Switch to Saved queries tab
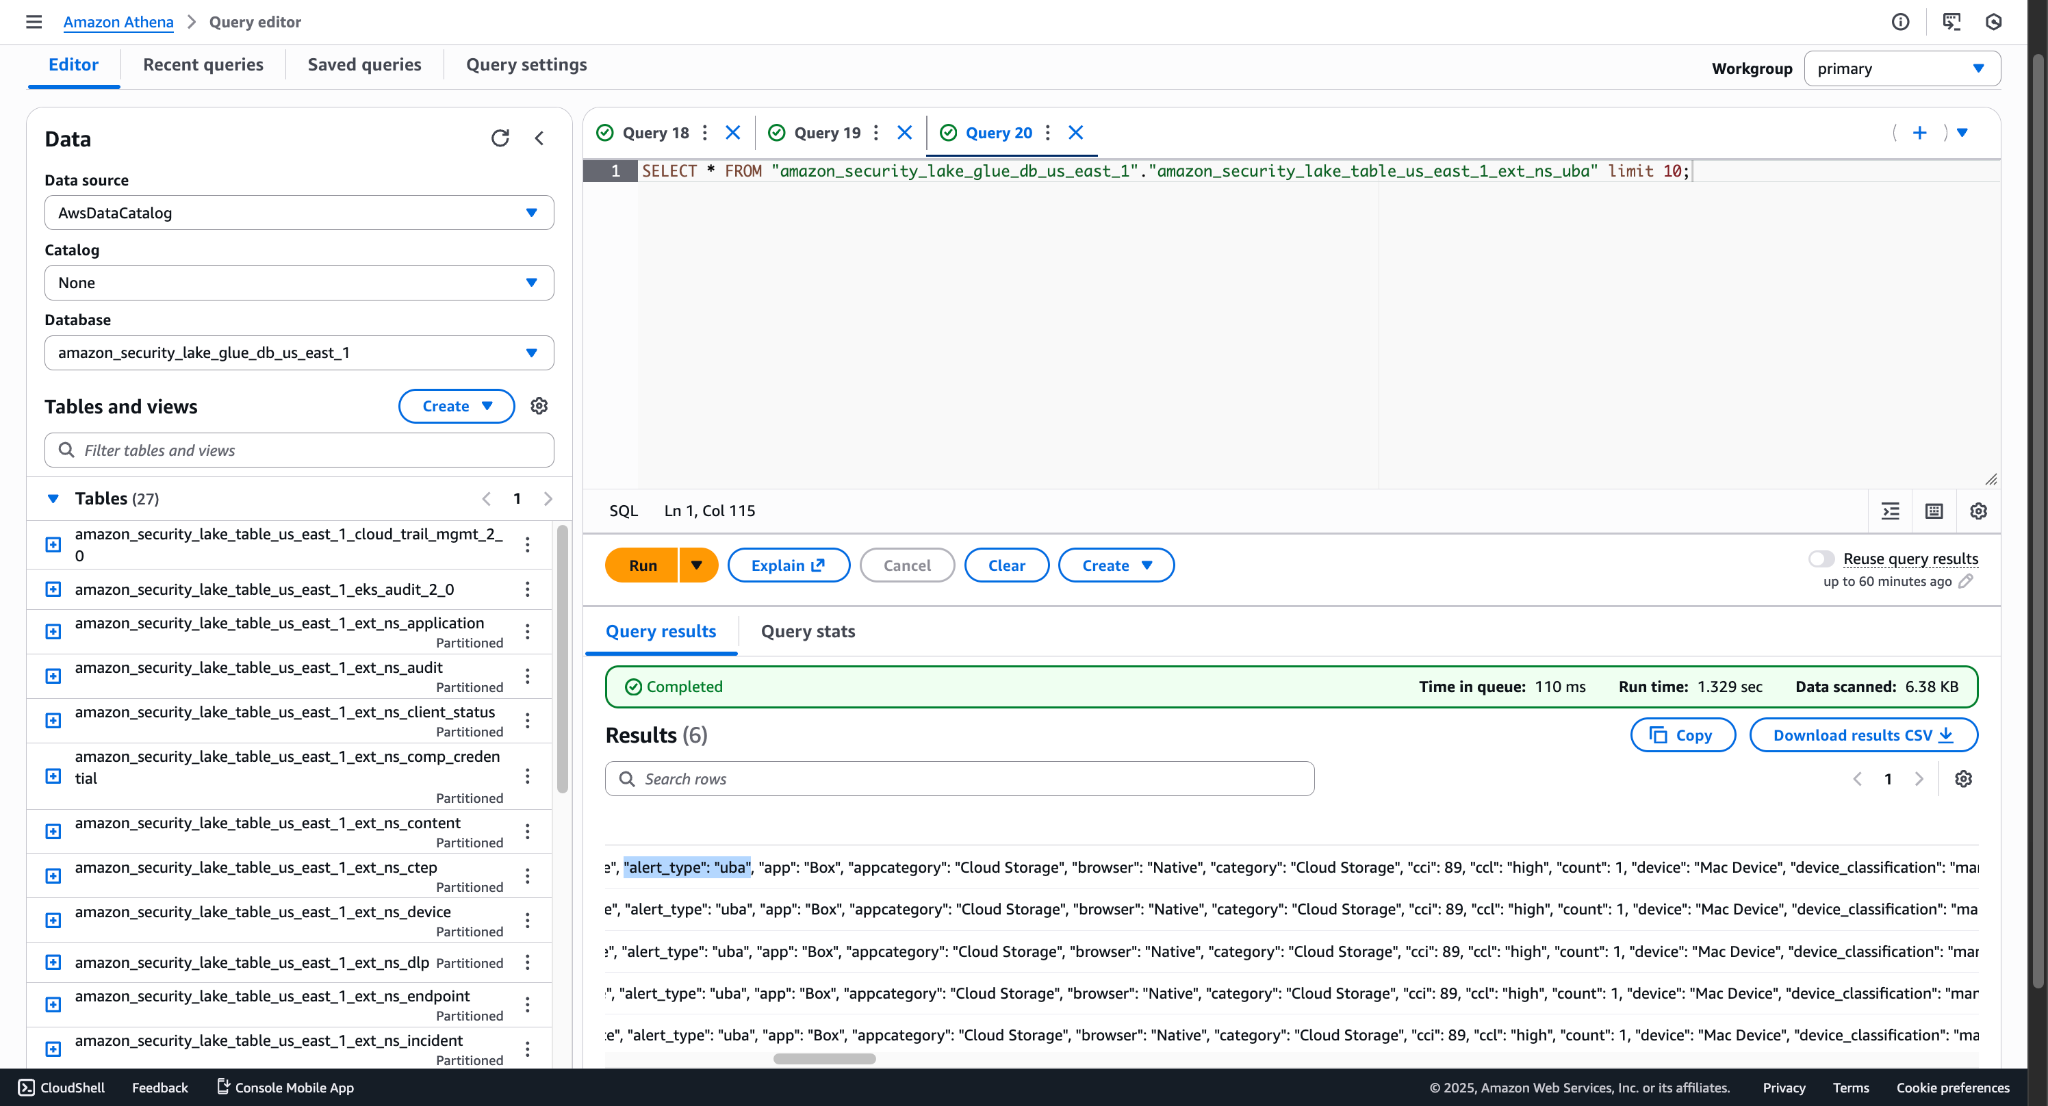Image resolution: width=2048 pixels, height=1106 pixels. pos(364,65)
